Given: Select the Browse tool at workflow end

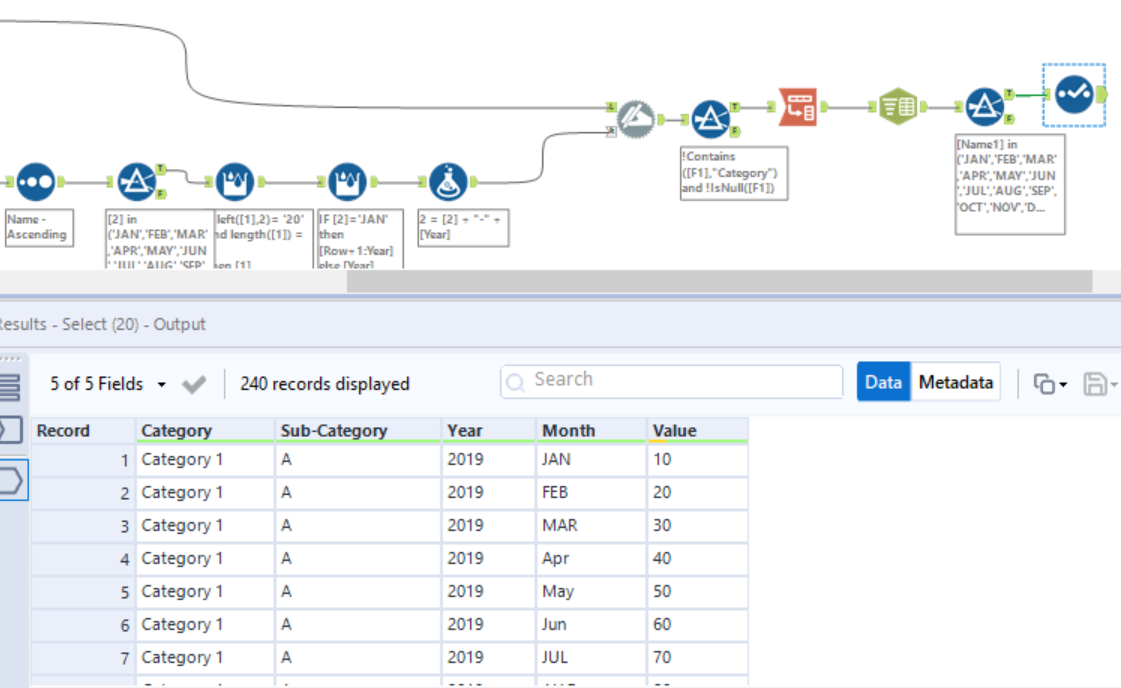Looking at the screenshot, I should pyautogui.click(x=1073, y=95).
